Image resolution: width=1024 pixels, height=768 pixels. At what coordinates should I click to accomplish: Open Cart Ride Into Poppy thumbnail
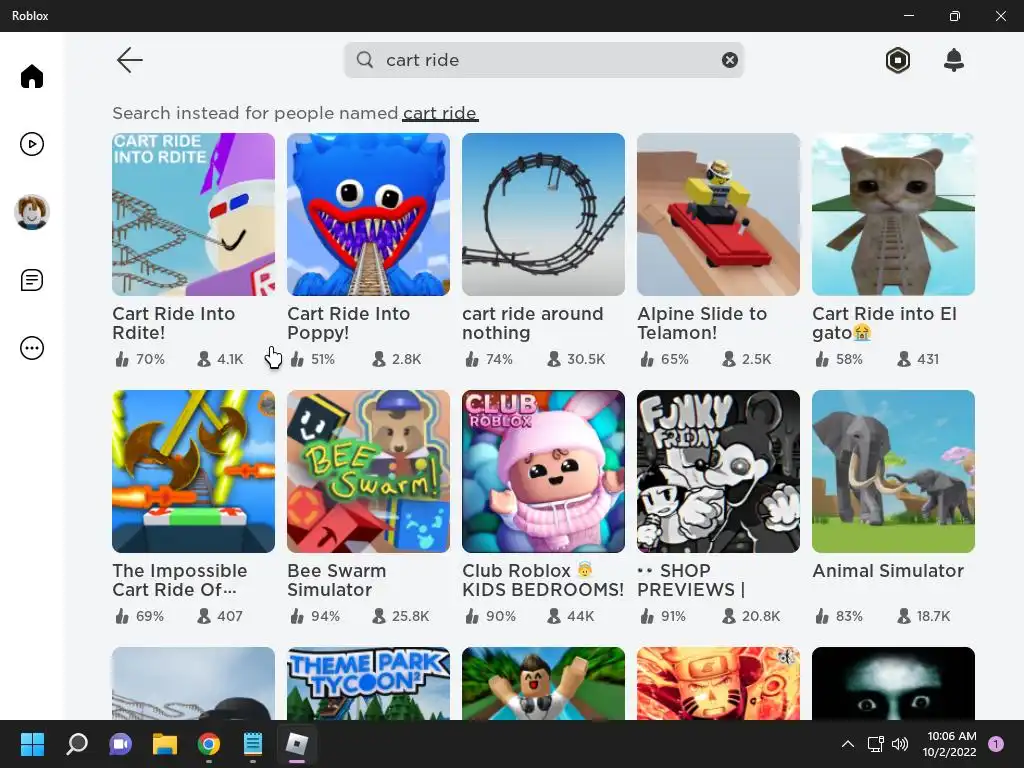[x=368, y=214]
